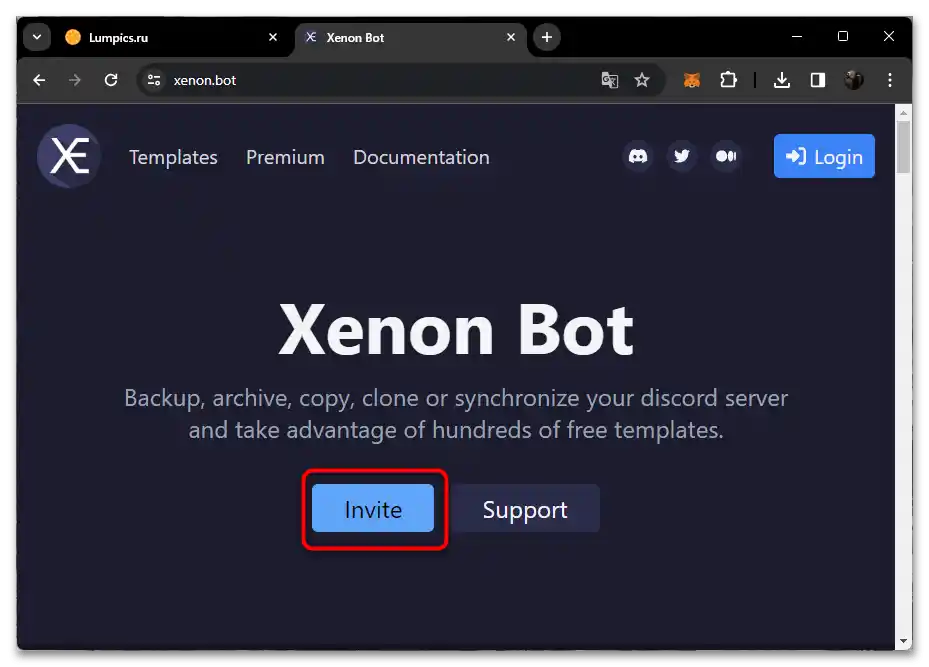Click the page scrollbar thumb
This screenshot has height=667, width=929.
[903, 147]
